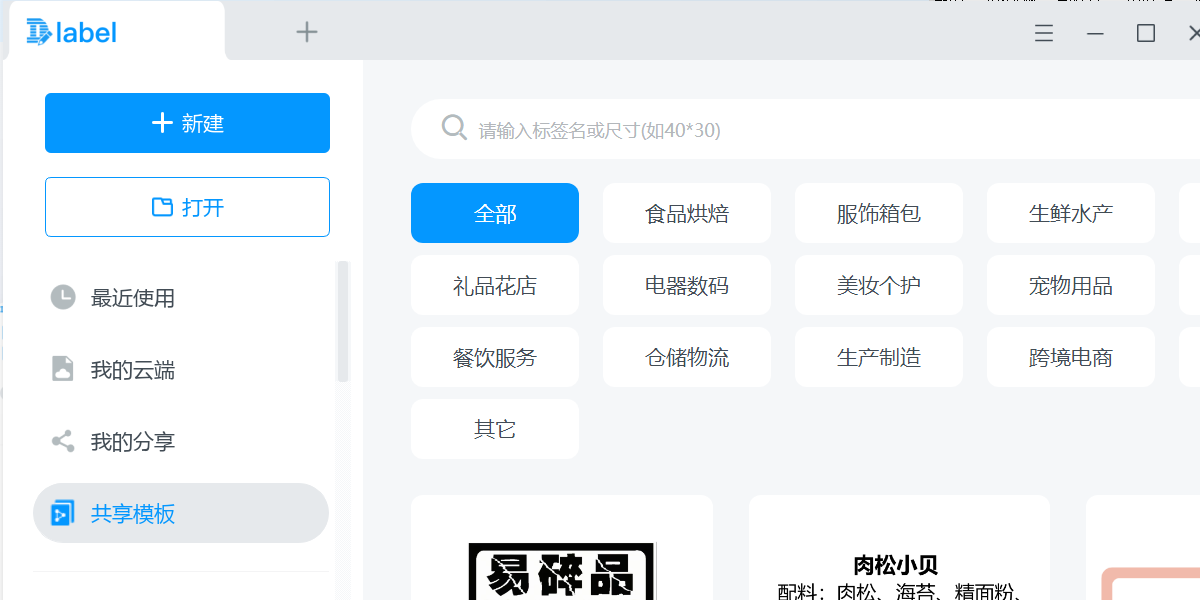Select the 全部 category filter
This screenshot has height=600, width=1200.
pyautogui.click(x=495, y=213)
